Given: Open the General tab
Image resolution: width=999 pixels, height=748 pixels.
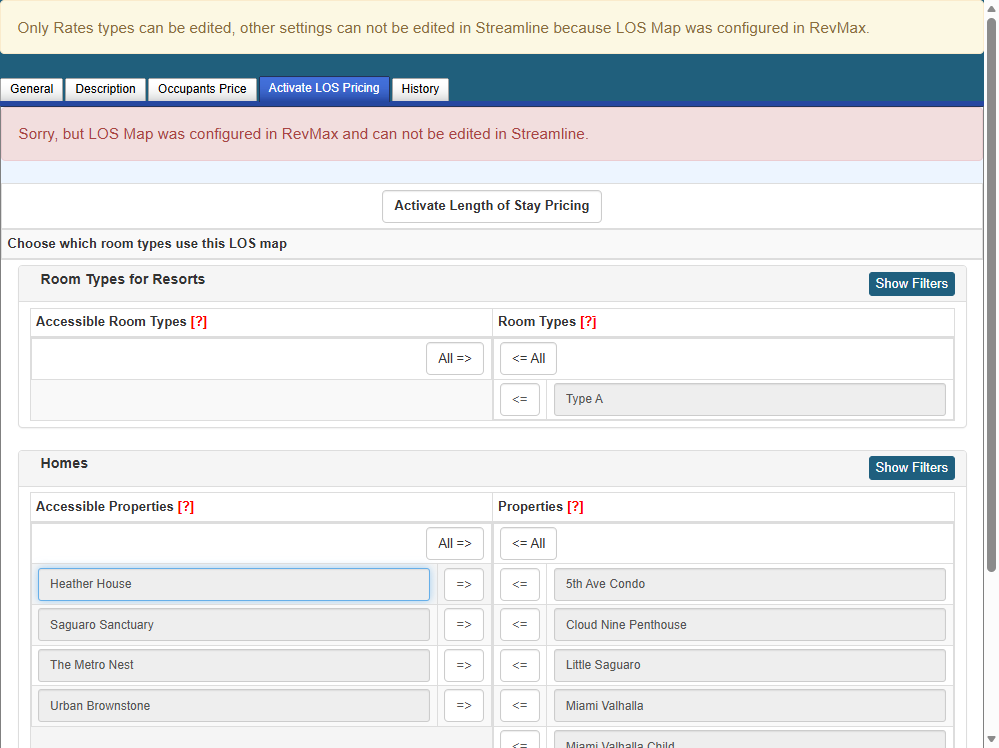Looking at the screenshot, I should 31,89.
